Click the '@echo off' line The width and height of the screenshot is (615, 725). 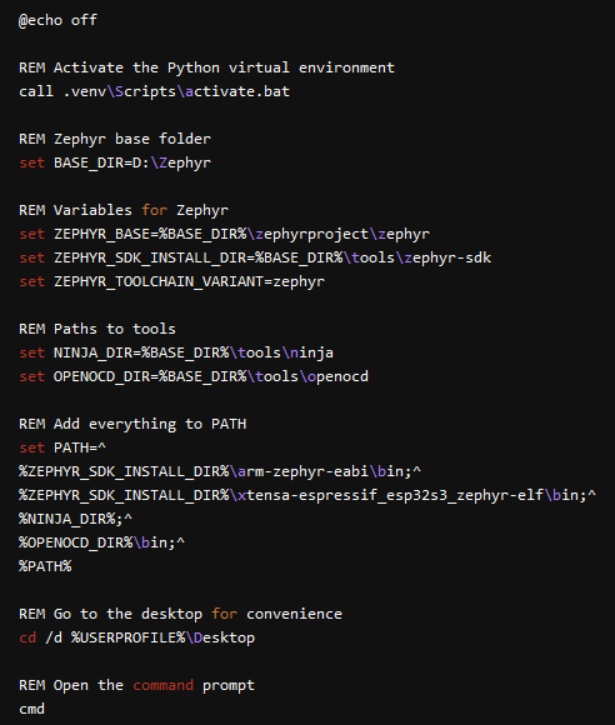58,20
